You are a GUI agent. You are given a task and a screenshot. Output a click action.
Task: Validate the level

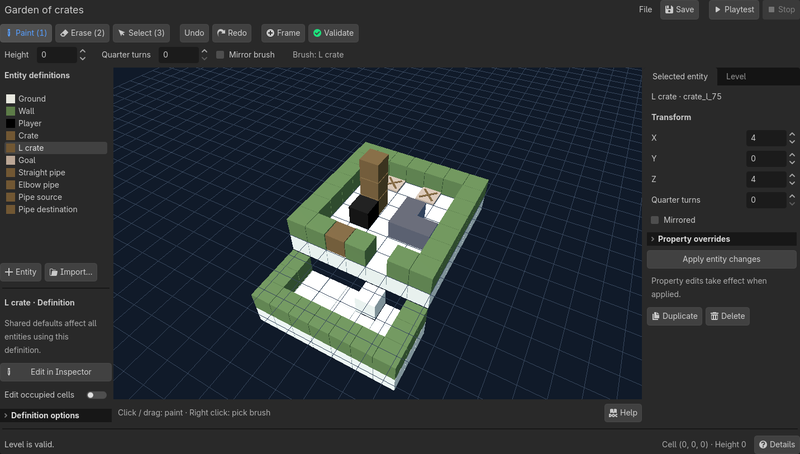click(x=333, y=33)
